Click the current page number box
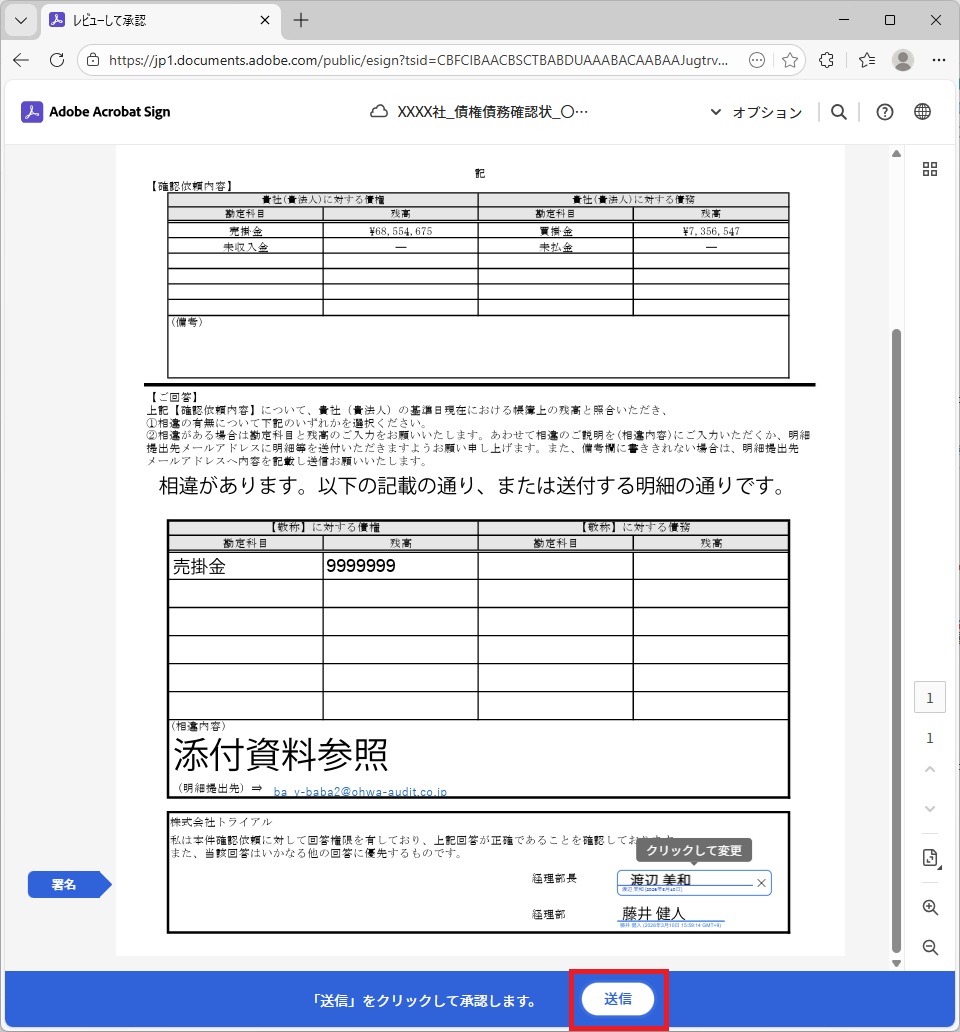Viewport: 960px width, 1032px height. point(929,698)
